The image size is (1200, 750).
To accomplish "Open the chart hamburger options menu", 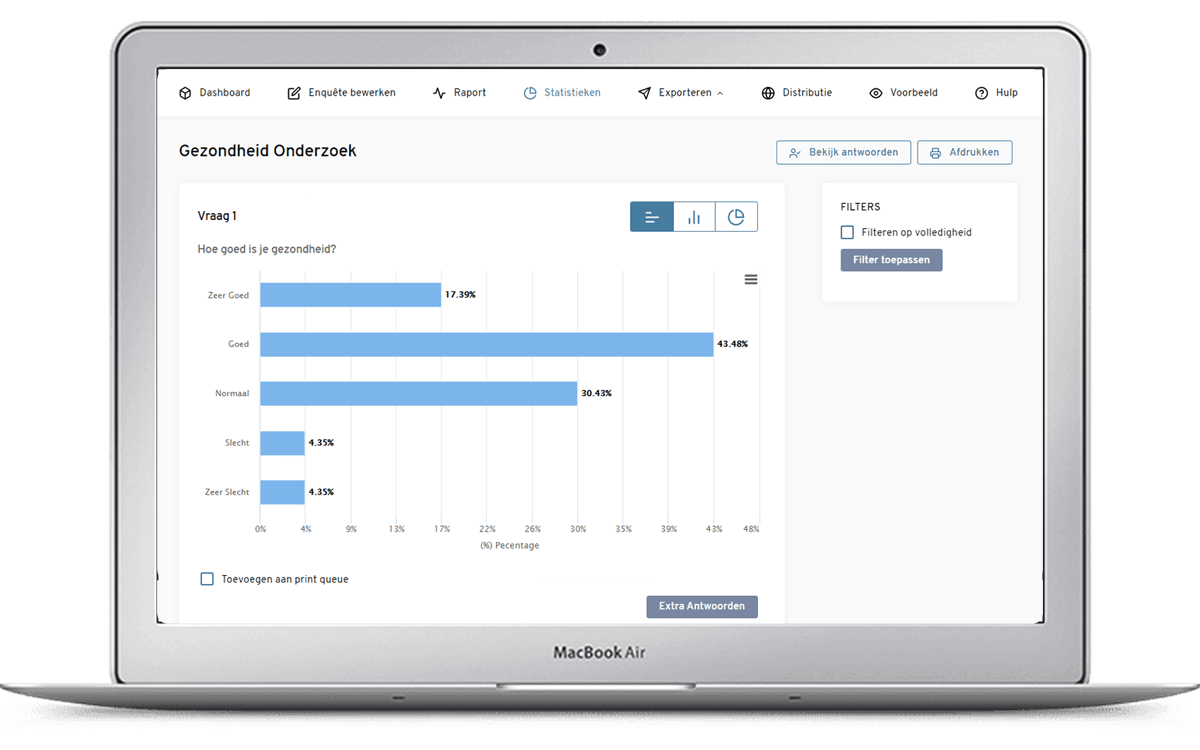I will coord(751,280).
